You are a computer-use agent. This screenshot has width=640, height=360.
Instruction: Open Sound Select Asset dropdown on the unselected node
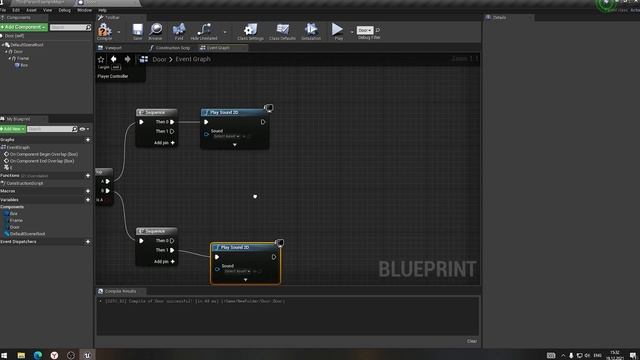[x=227, y=136]
